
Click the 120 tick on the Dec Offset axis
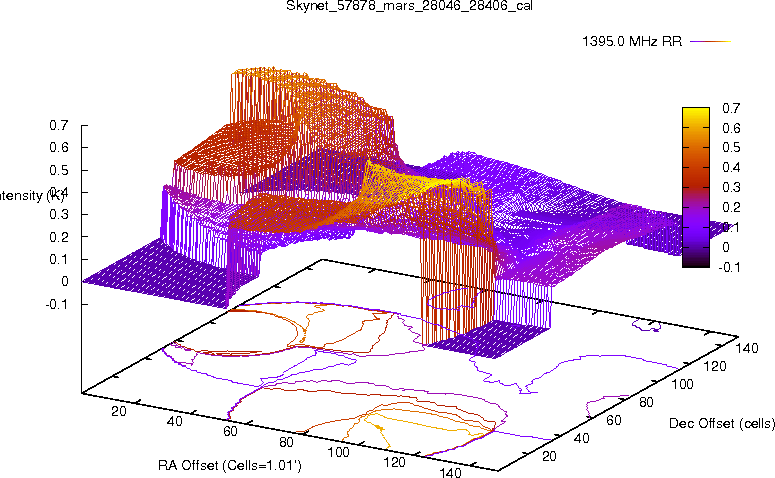click(715, 366)
